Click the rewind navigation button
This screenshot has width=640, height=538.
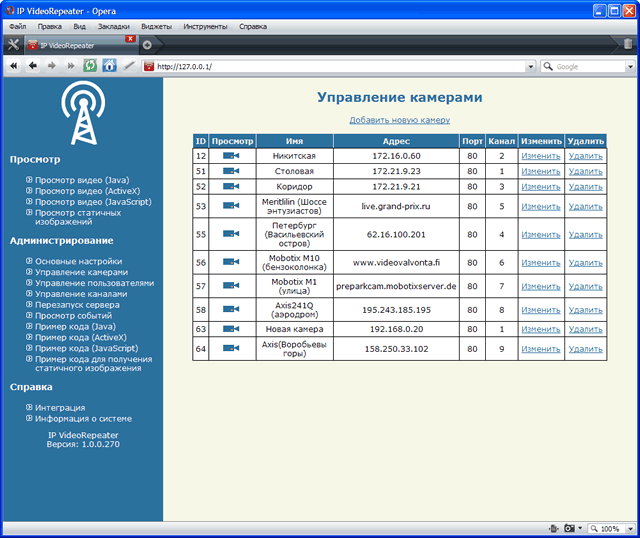point(14,66)
